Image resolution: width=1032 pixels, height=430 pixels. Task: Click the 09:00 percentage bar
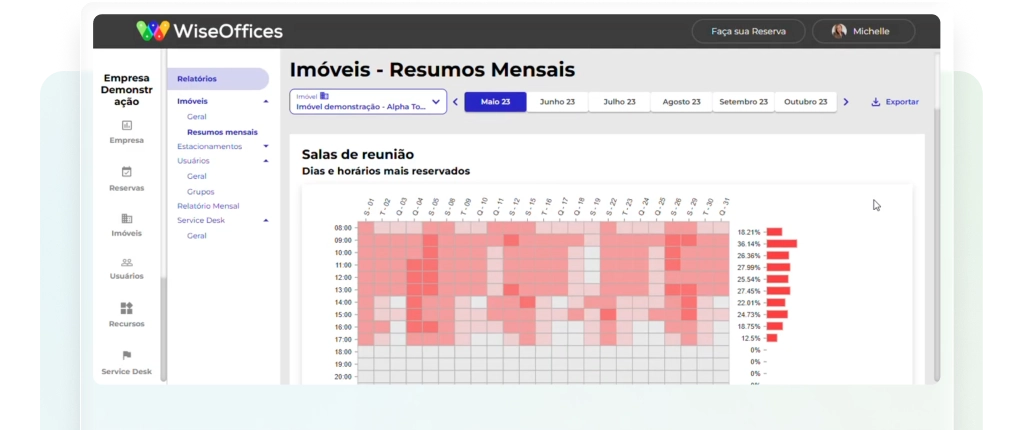click(782, 244)
